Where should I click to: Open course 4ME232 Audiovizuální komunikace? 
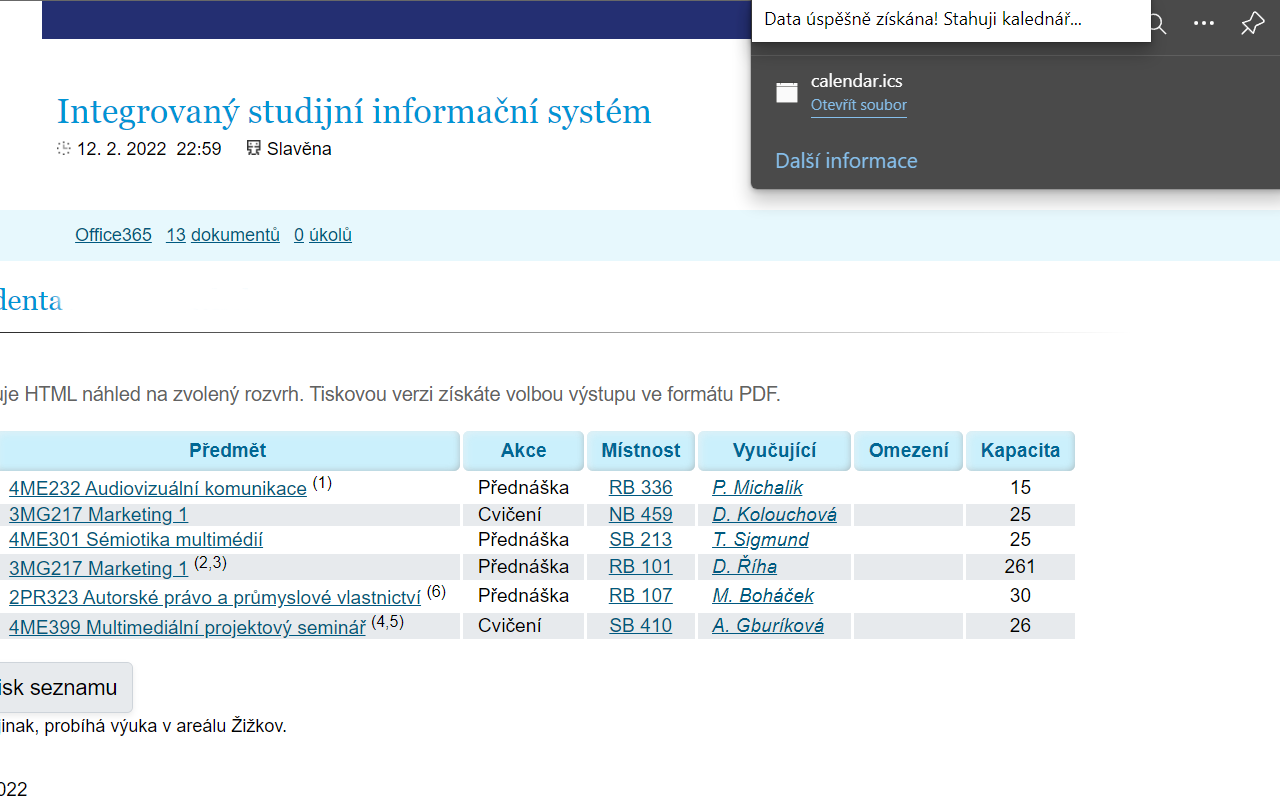coord(157,488)
